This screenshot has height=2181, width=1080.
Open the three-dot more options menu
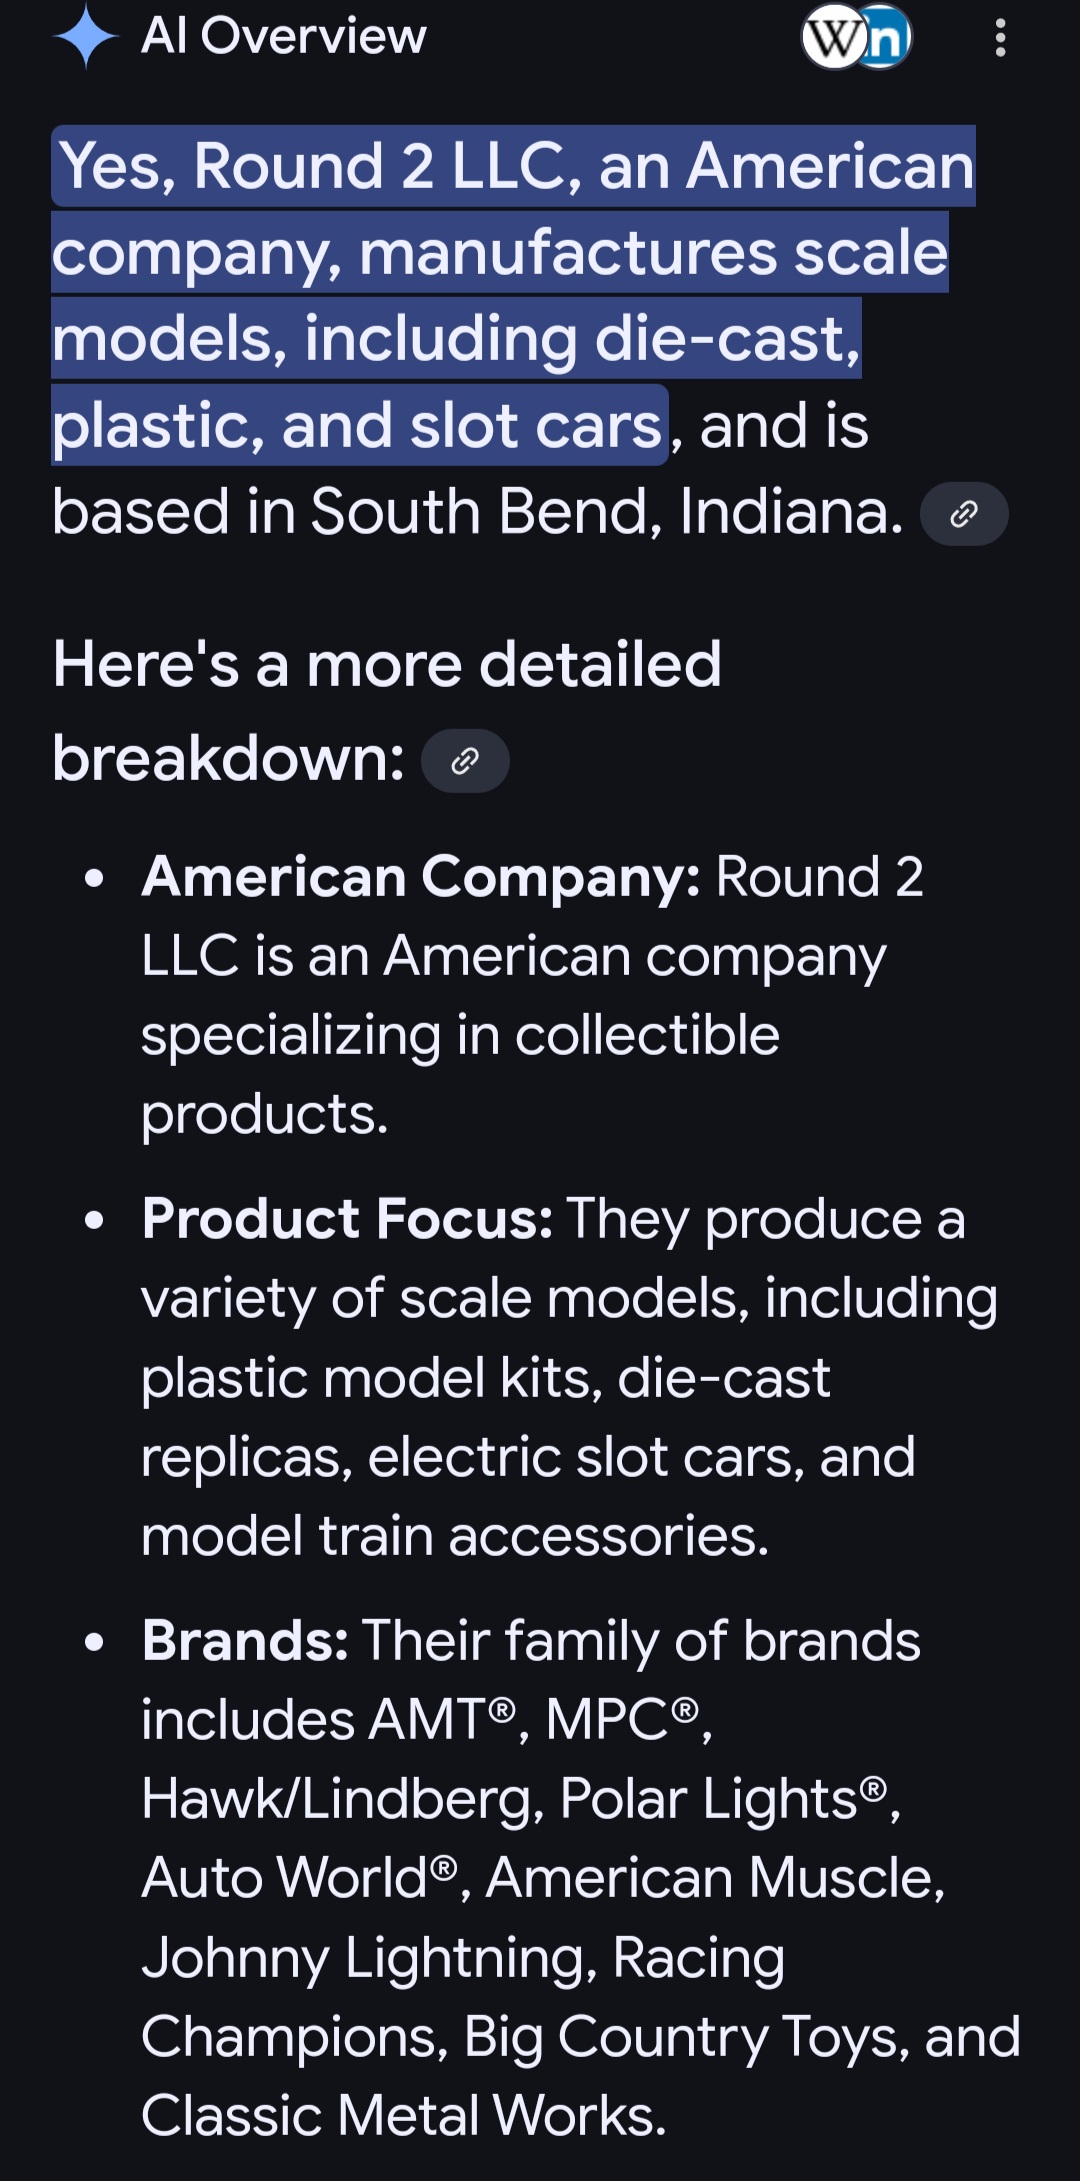tap(1000, 38)
